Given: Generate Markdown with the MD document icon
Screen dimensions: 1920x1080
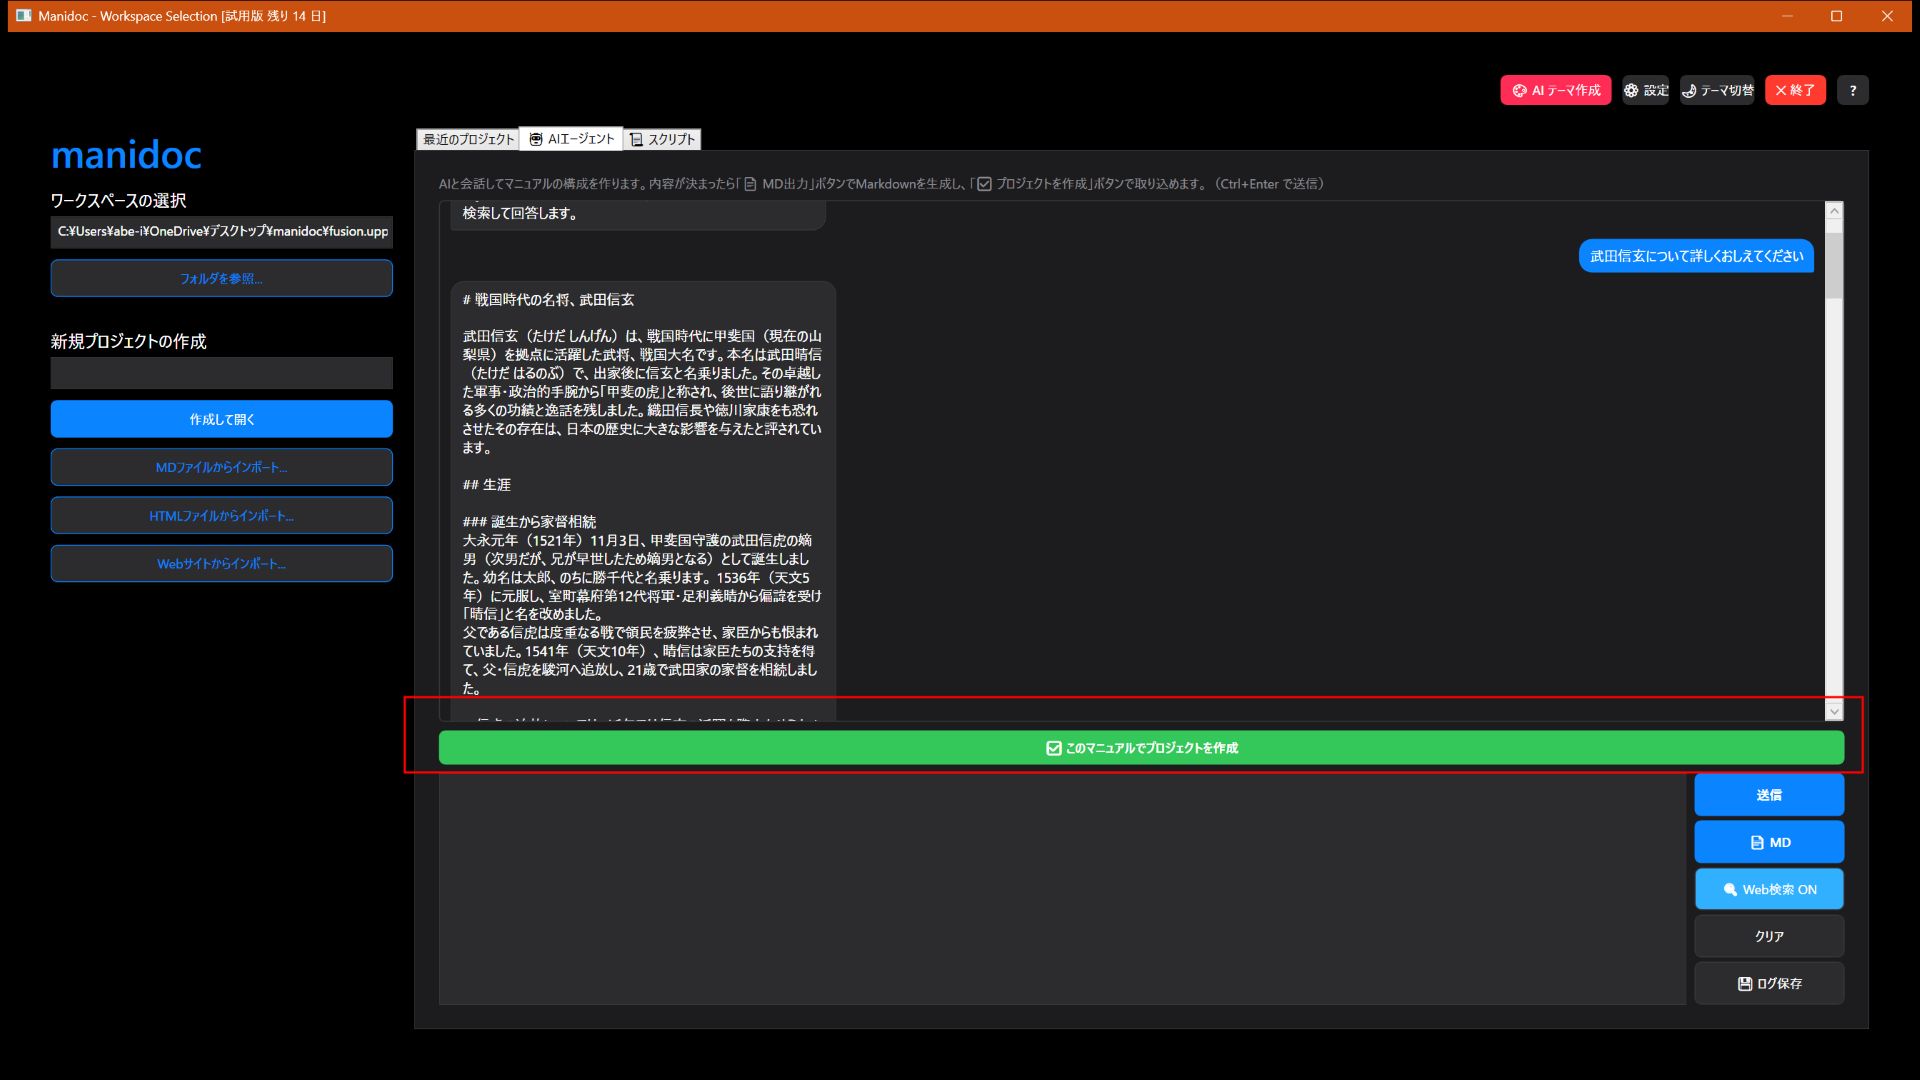Looking at the screenshot, I should (1755, 841).
